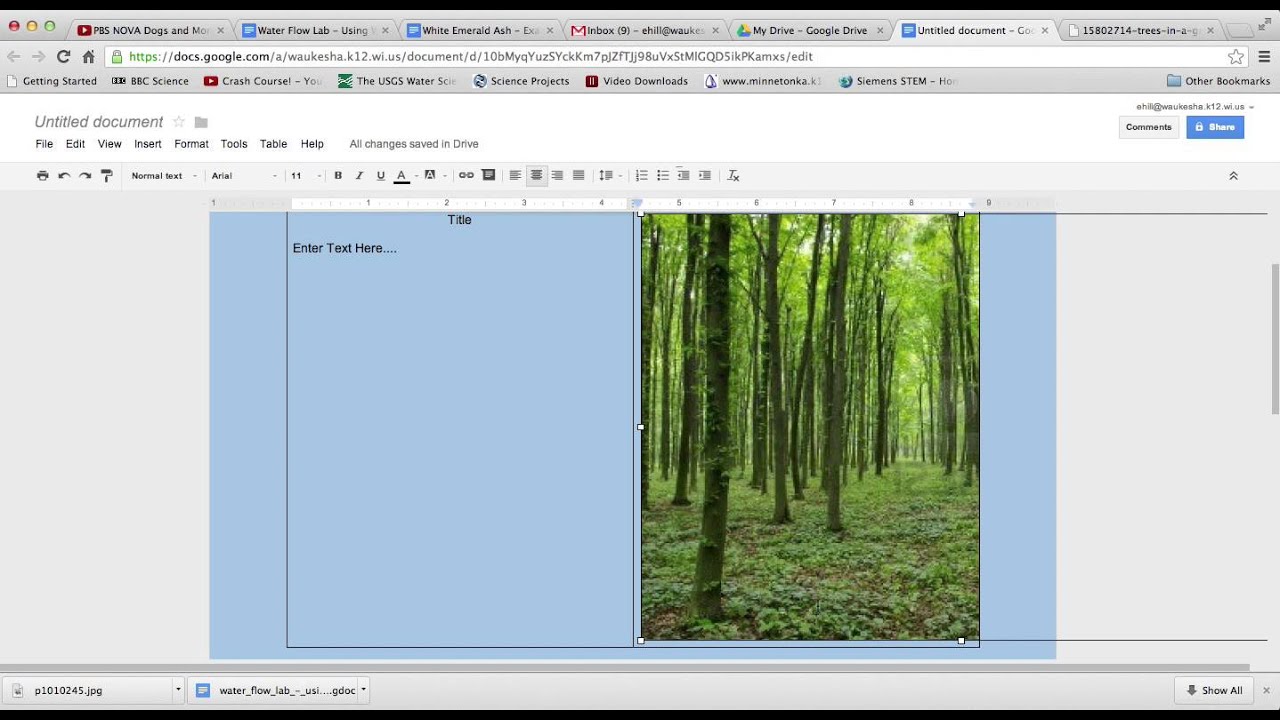This screenshot has height=720, width=1280.
Task: Open the Crash Course bookmark
Action: [x=263, y=81]
